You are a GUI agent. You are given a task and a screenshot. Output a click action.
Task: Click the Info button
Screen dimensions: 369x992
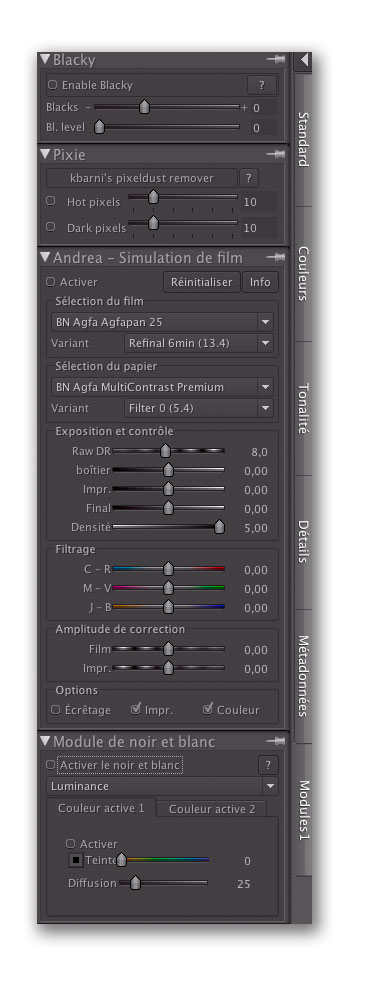[x=260, y=282]
